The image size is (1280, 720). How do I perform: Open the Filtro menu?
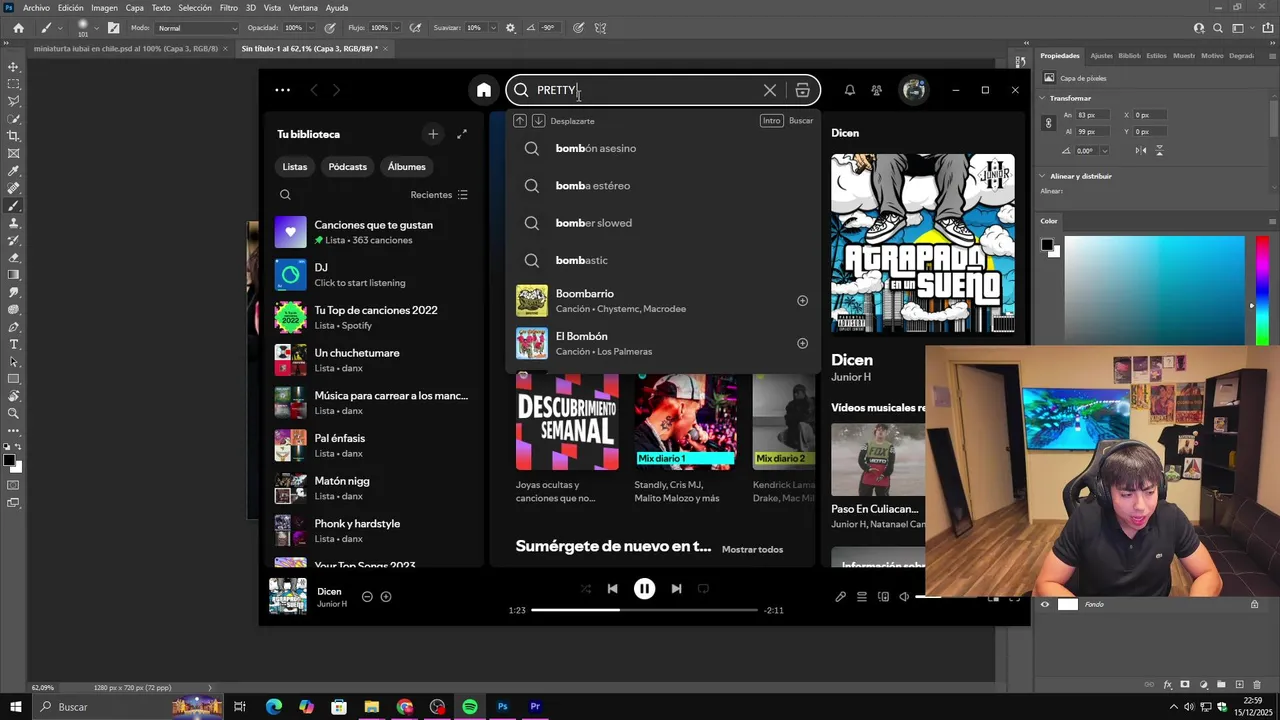(x=229, y=8)
